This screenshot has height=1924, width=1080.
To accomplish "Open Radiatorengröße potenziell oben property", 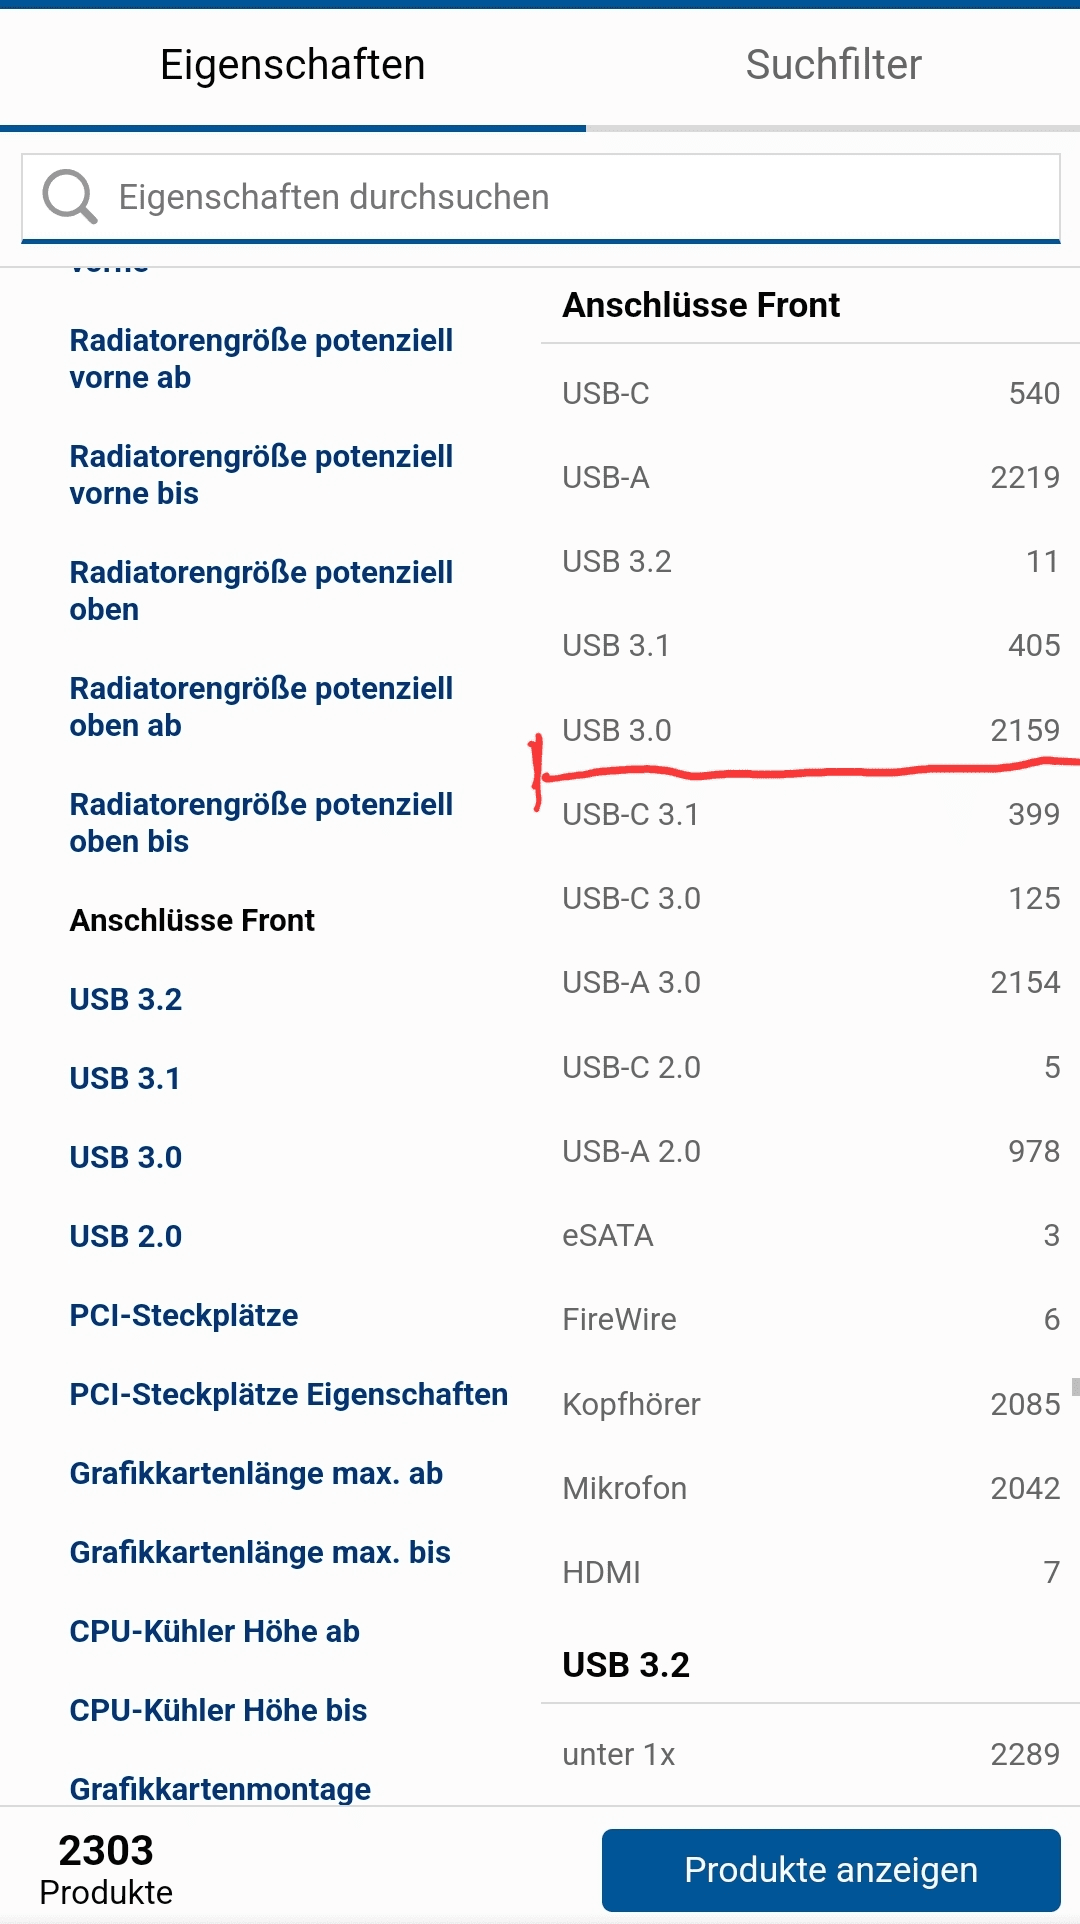I will point(261,591).
